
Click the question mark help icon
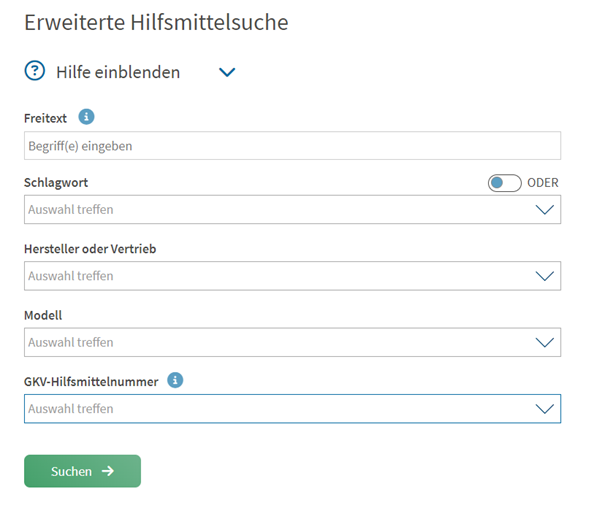(x=35, y=71)
